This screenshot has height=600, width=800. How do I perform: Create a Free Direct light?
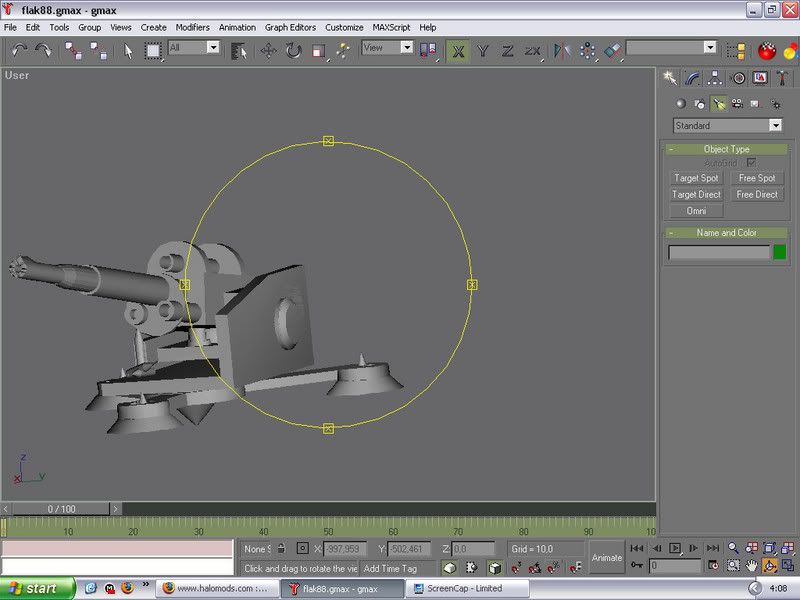[757, 194]
